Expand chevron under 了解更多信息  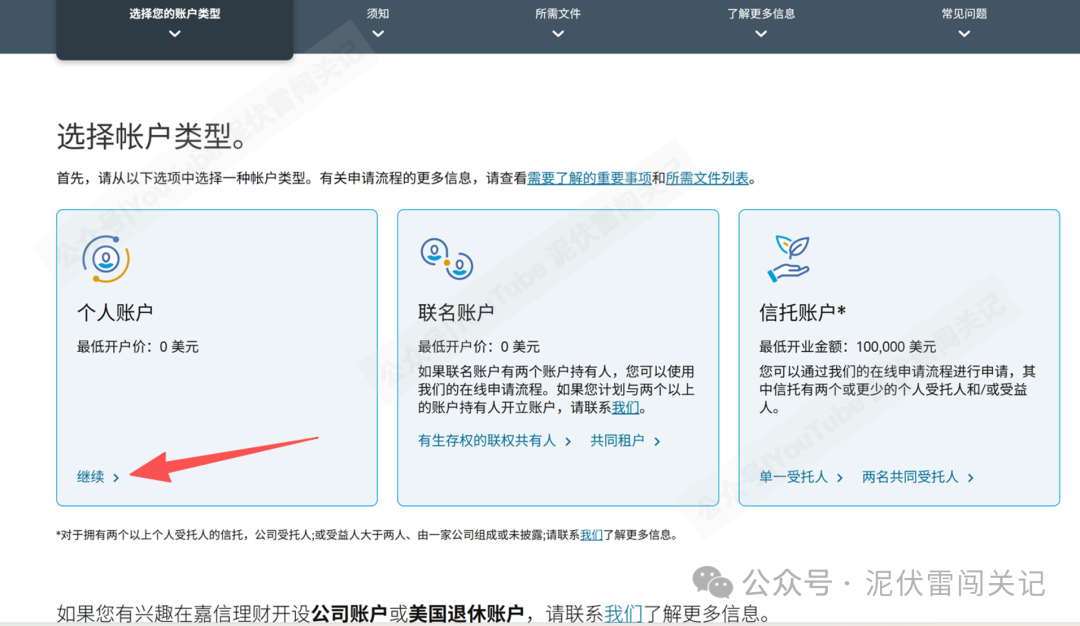pos(760,34)
